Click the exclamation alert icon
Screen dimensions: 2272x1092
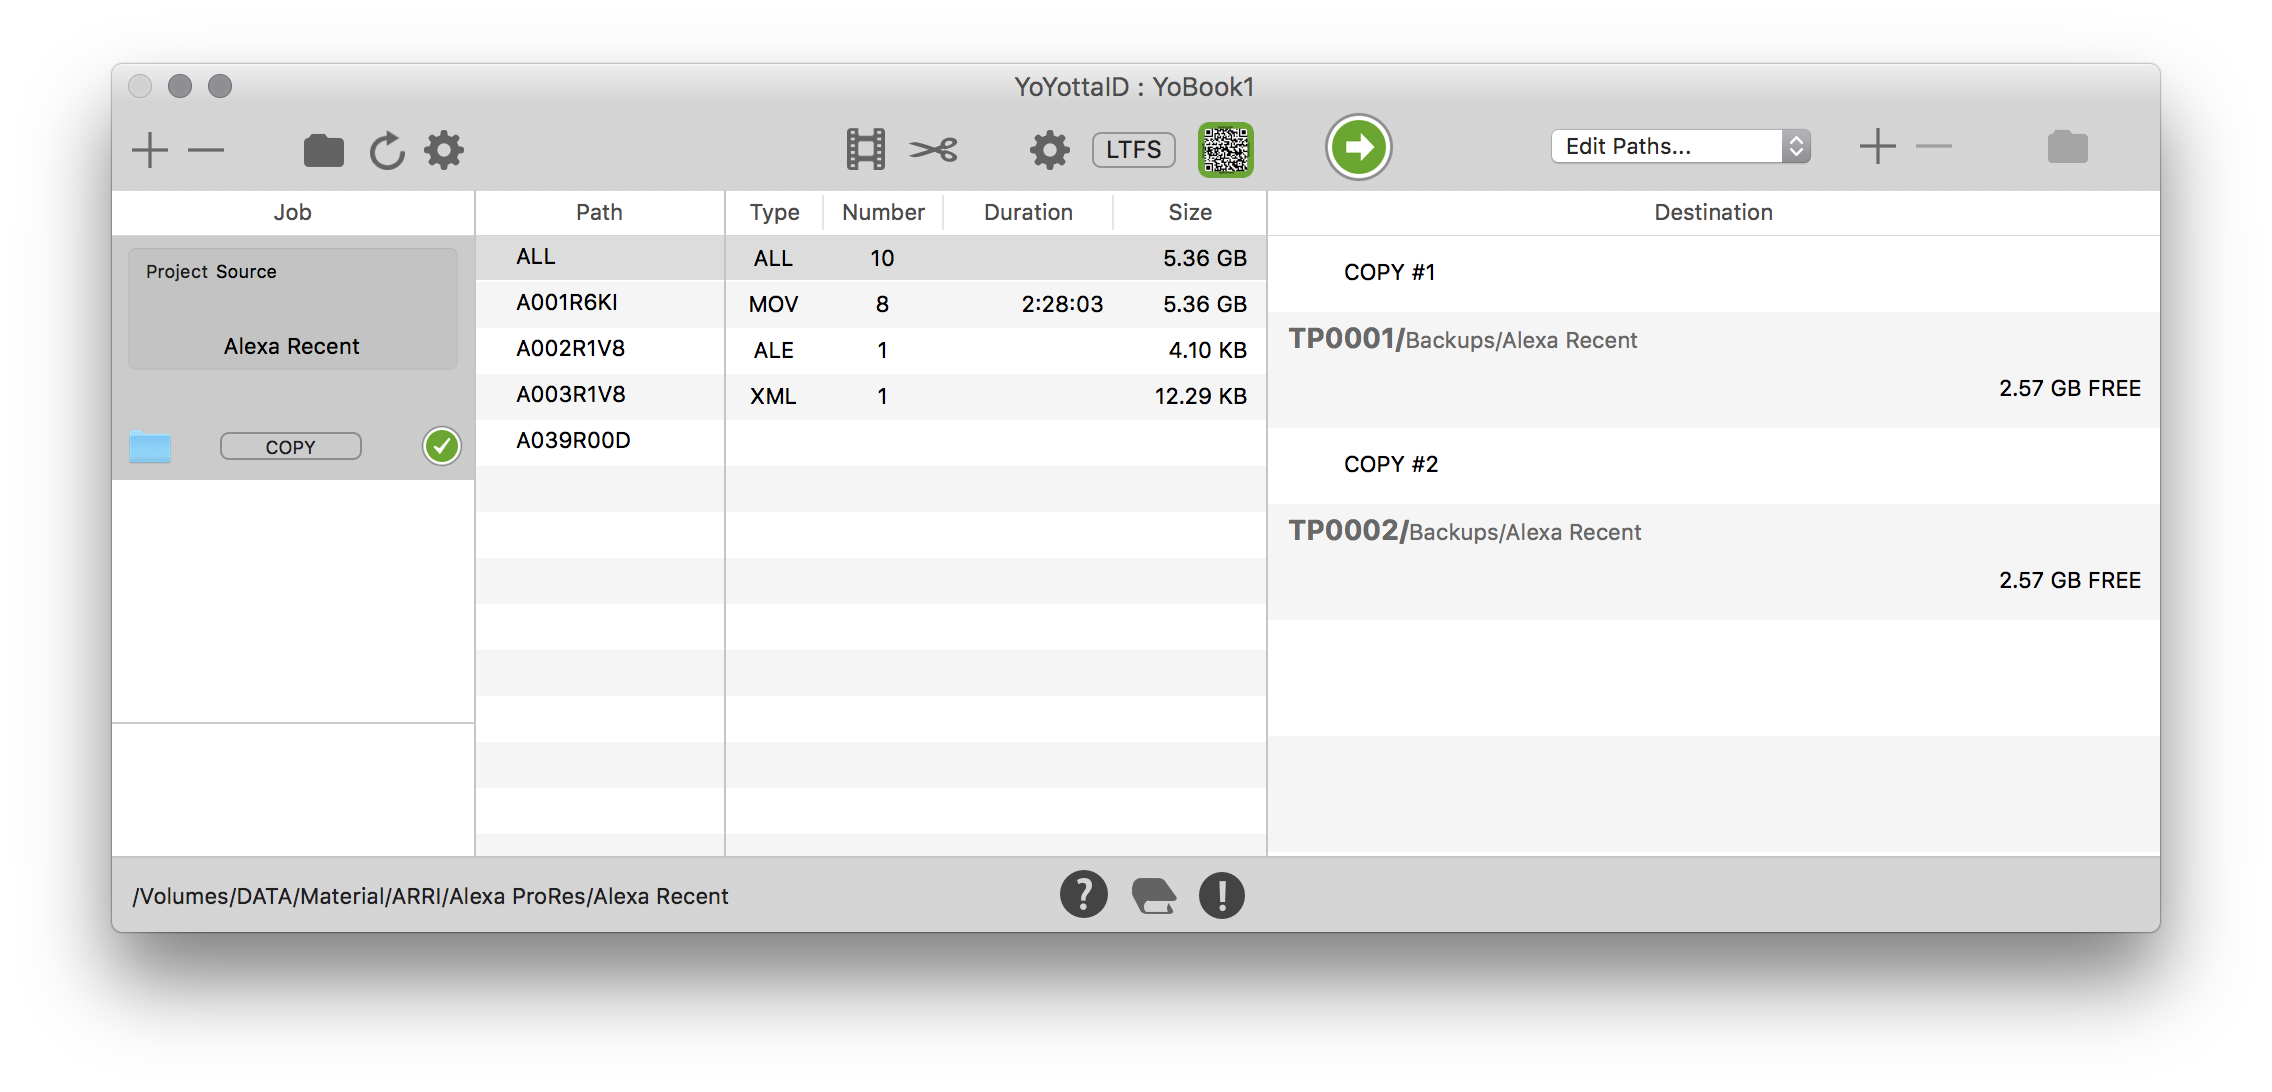[x=1222, y=895]
